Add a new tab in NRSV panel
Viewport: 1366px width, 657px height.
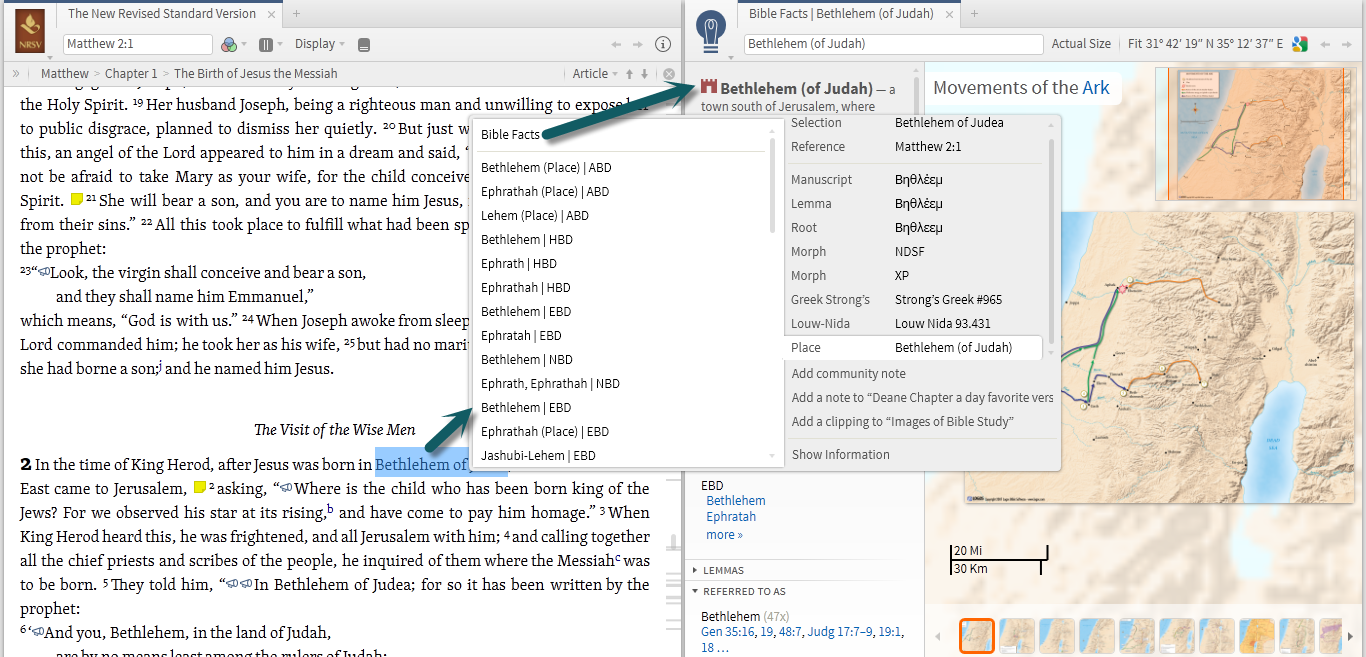296,14
